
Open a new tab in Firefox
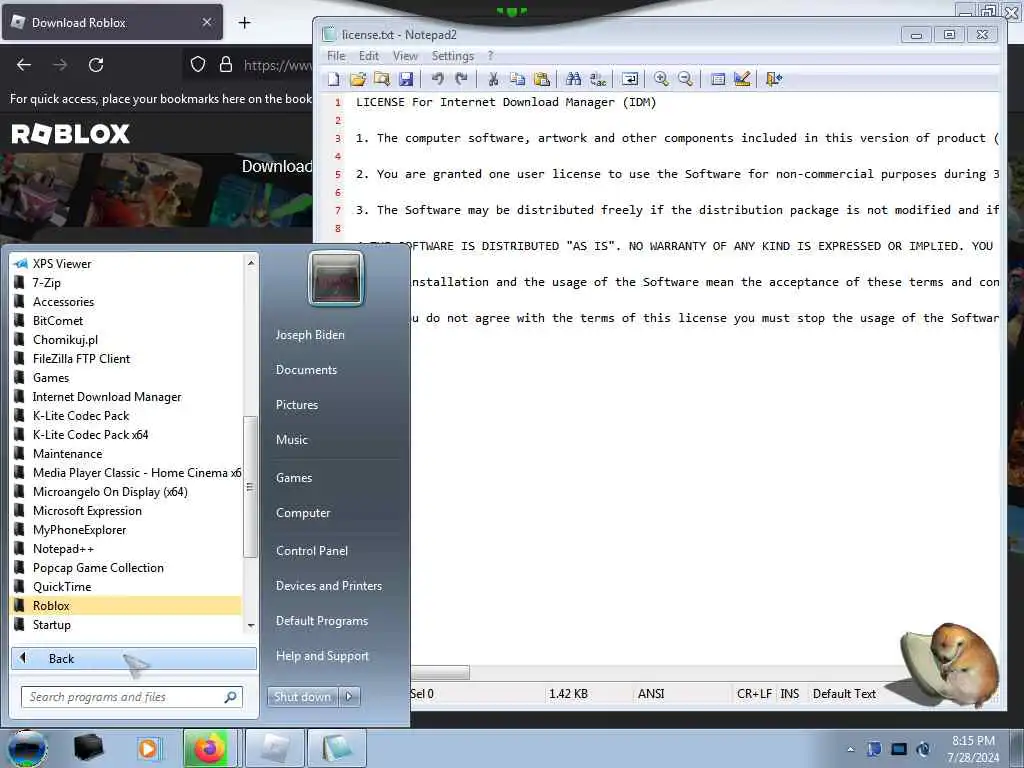(244, 23)
